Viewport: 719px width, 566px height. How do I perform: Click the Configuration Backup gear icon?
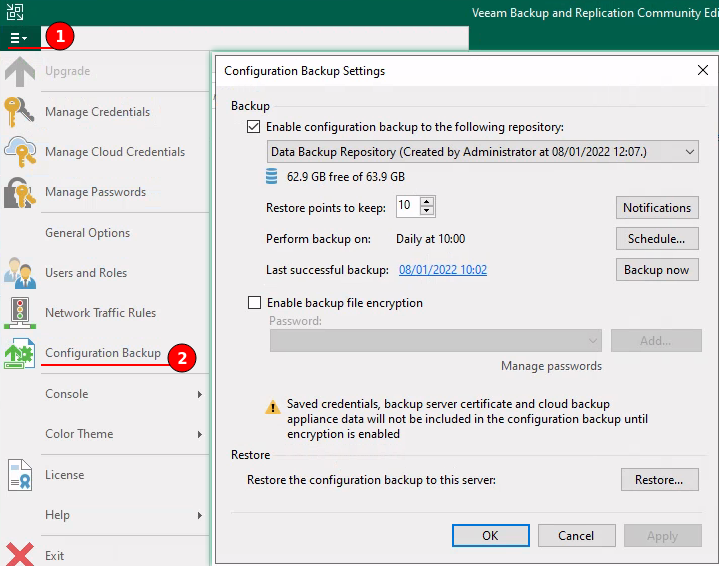point(20,353)
